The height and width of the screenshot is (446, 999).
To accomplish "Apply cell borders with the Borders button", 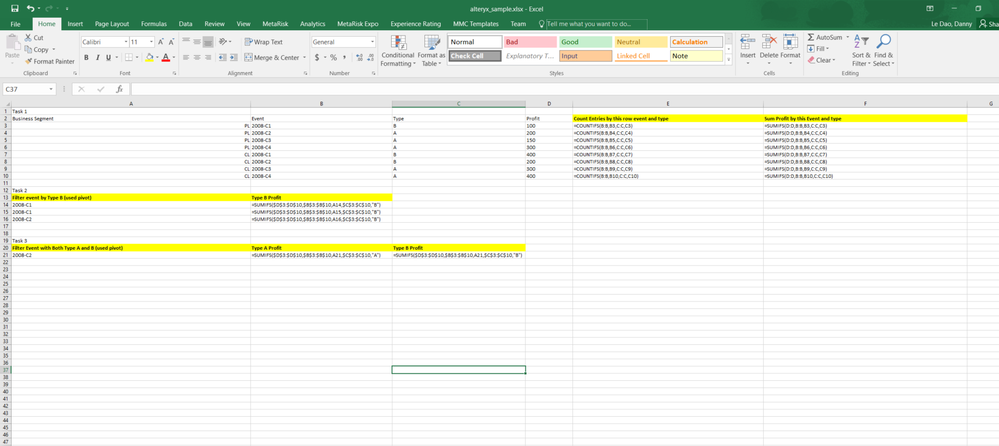I will coord(127,57).
